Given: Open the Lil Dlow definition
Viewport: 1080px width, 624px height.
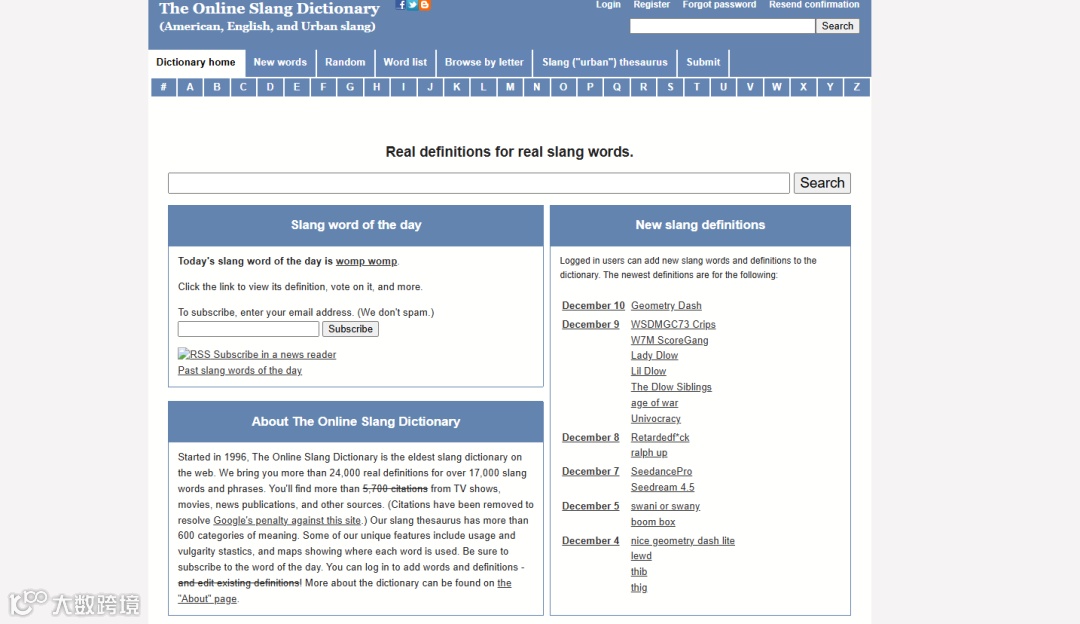Looking at the screenshot, I should click(x=648, y=371).
